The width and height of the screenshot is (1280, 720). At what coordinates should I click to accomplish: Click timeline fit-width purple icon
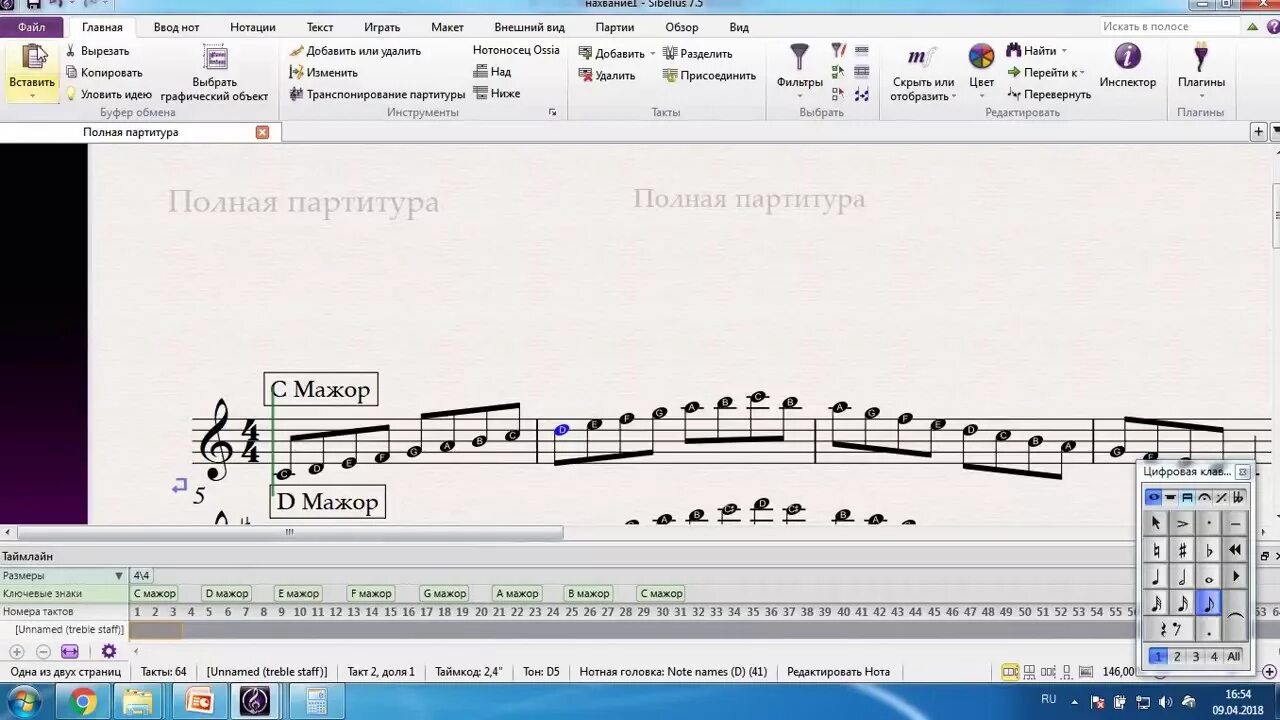click(x=70, y=651)
